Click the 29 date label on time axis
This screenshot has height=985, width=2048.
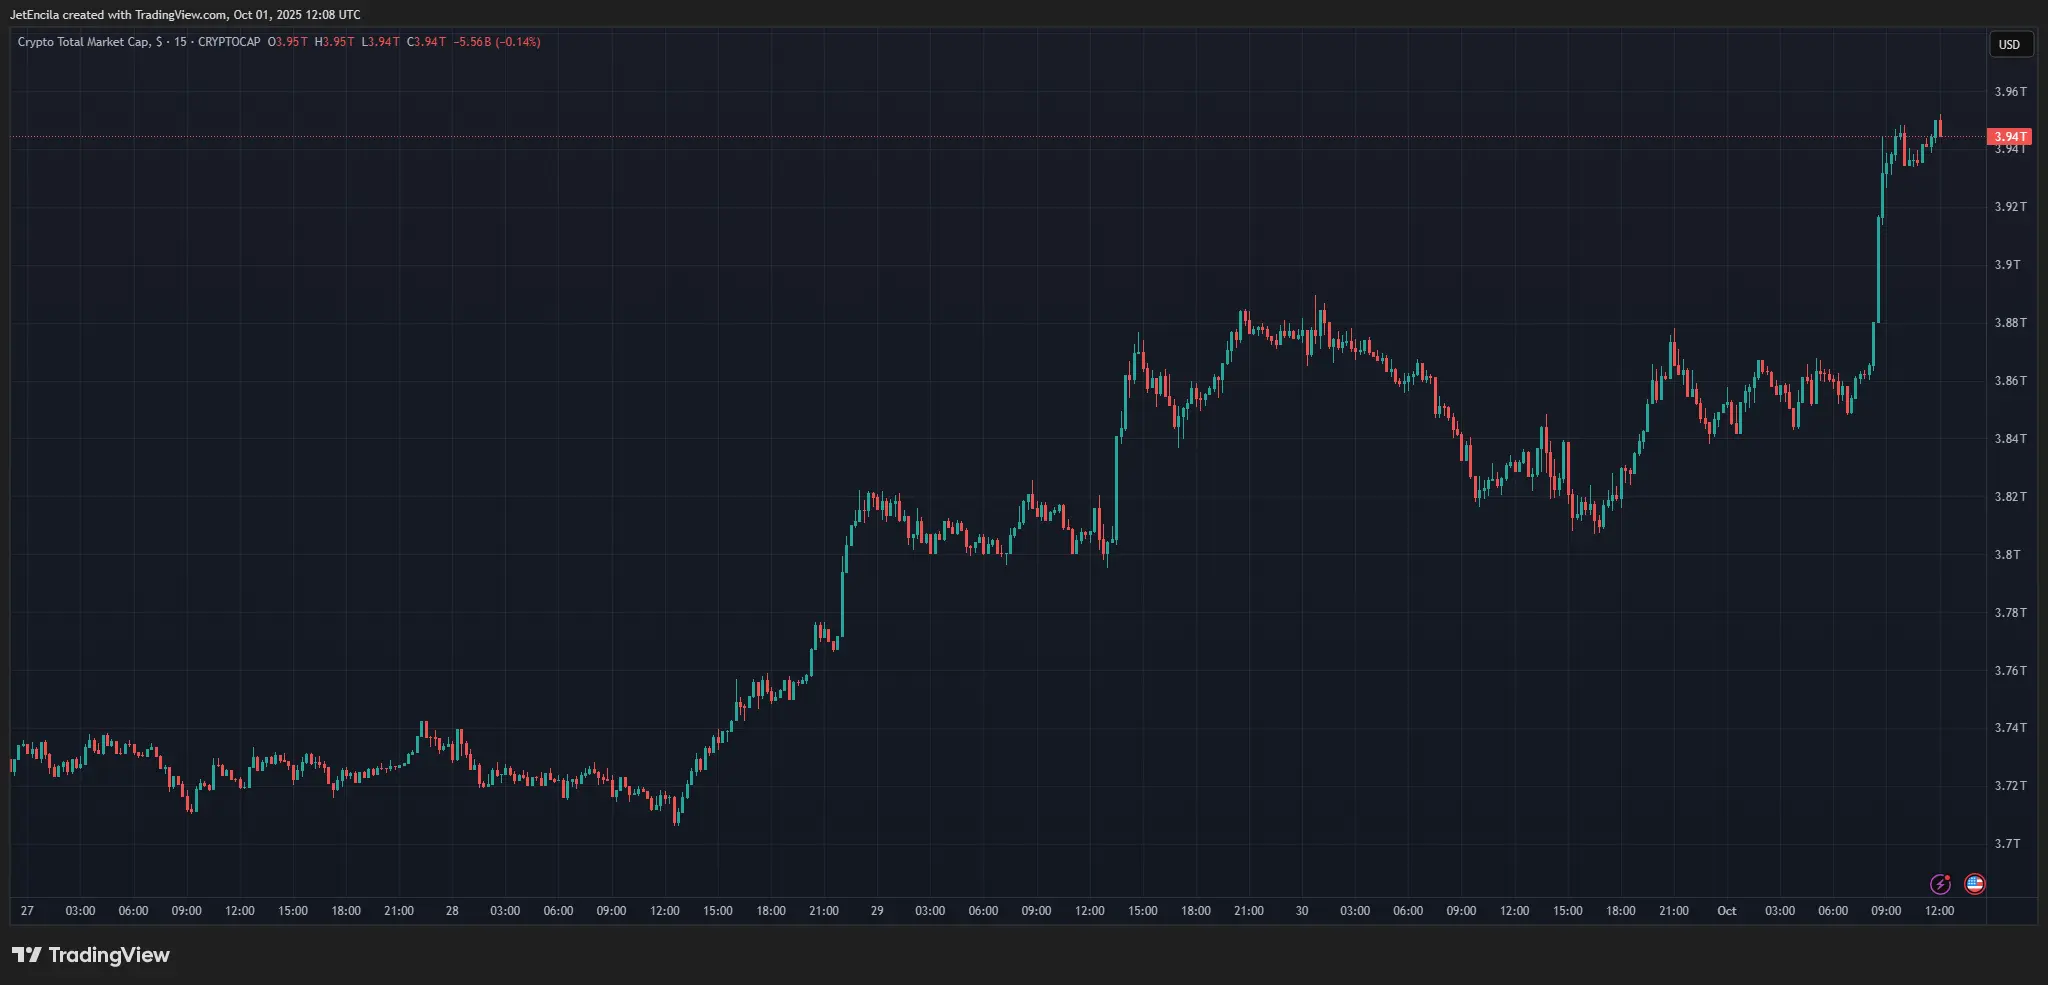point(877,911)
